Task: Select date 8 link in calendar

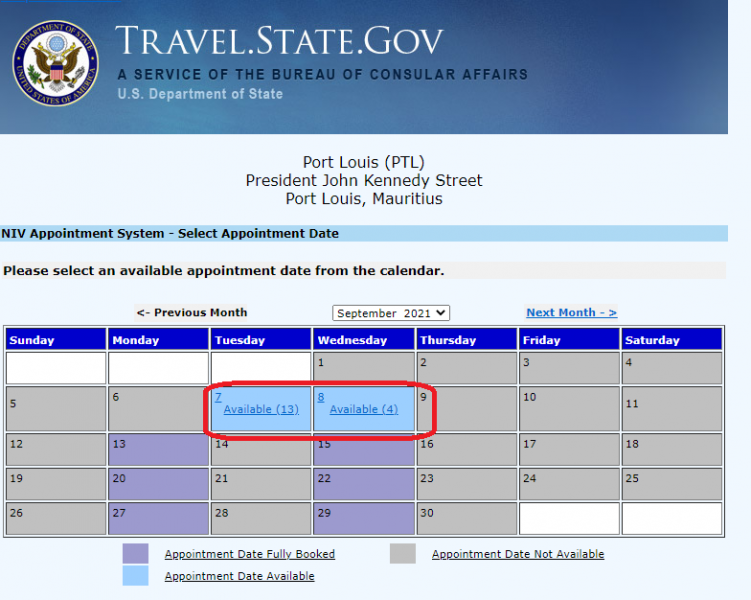Action: tap(320, 397)
